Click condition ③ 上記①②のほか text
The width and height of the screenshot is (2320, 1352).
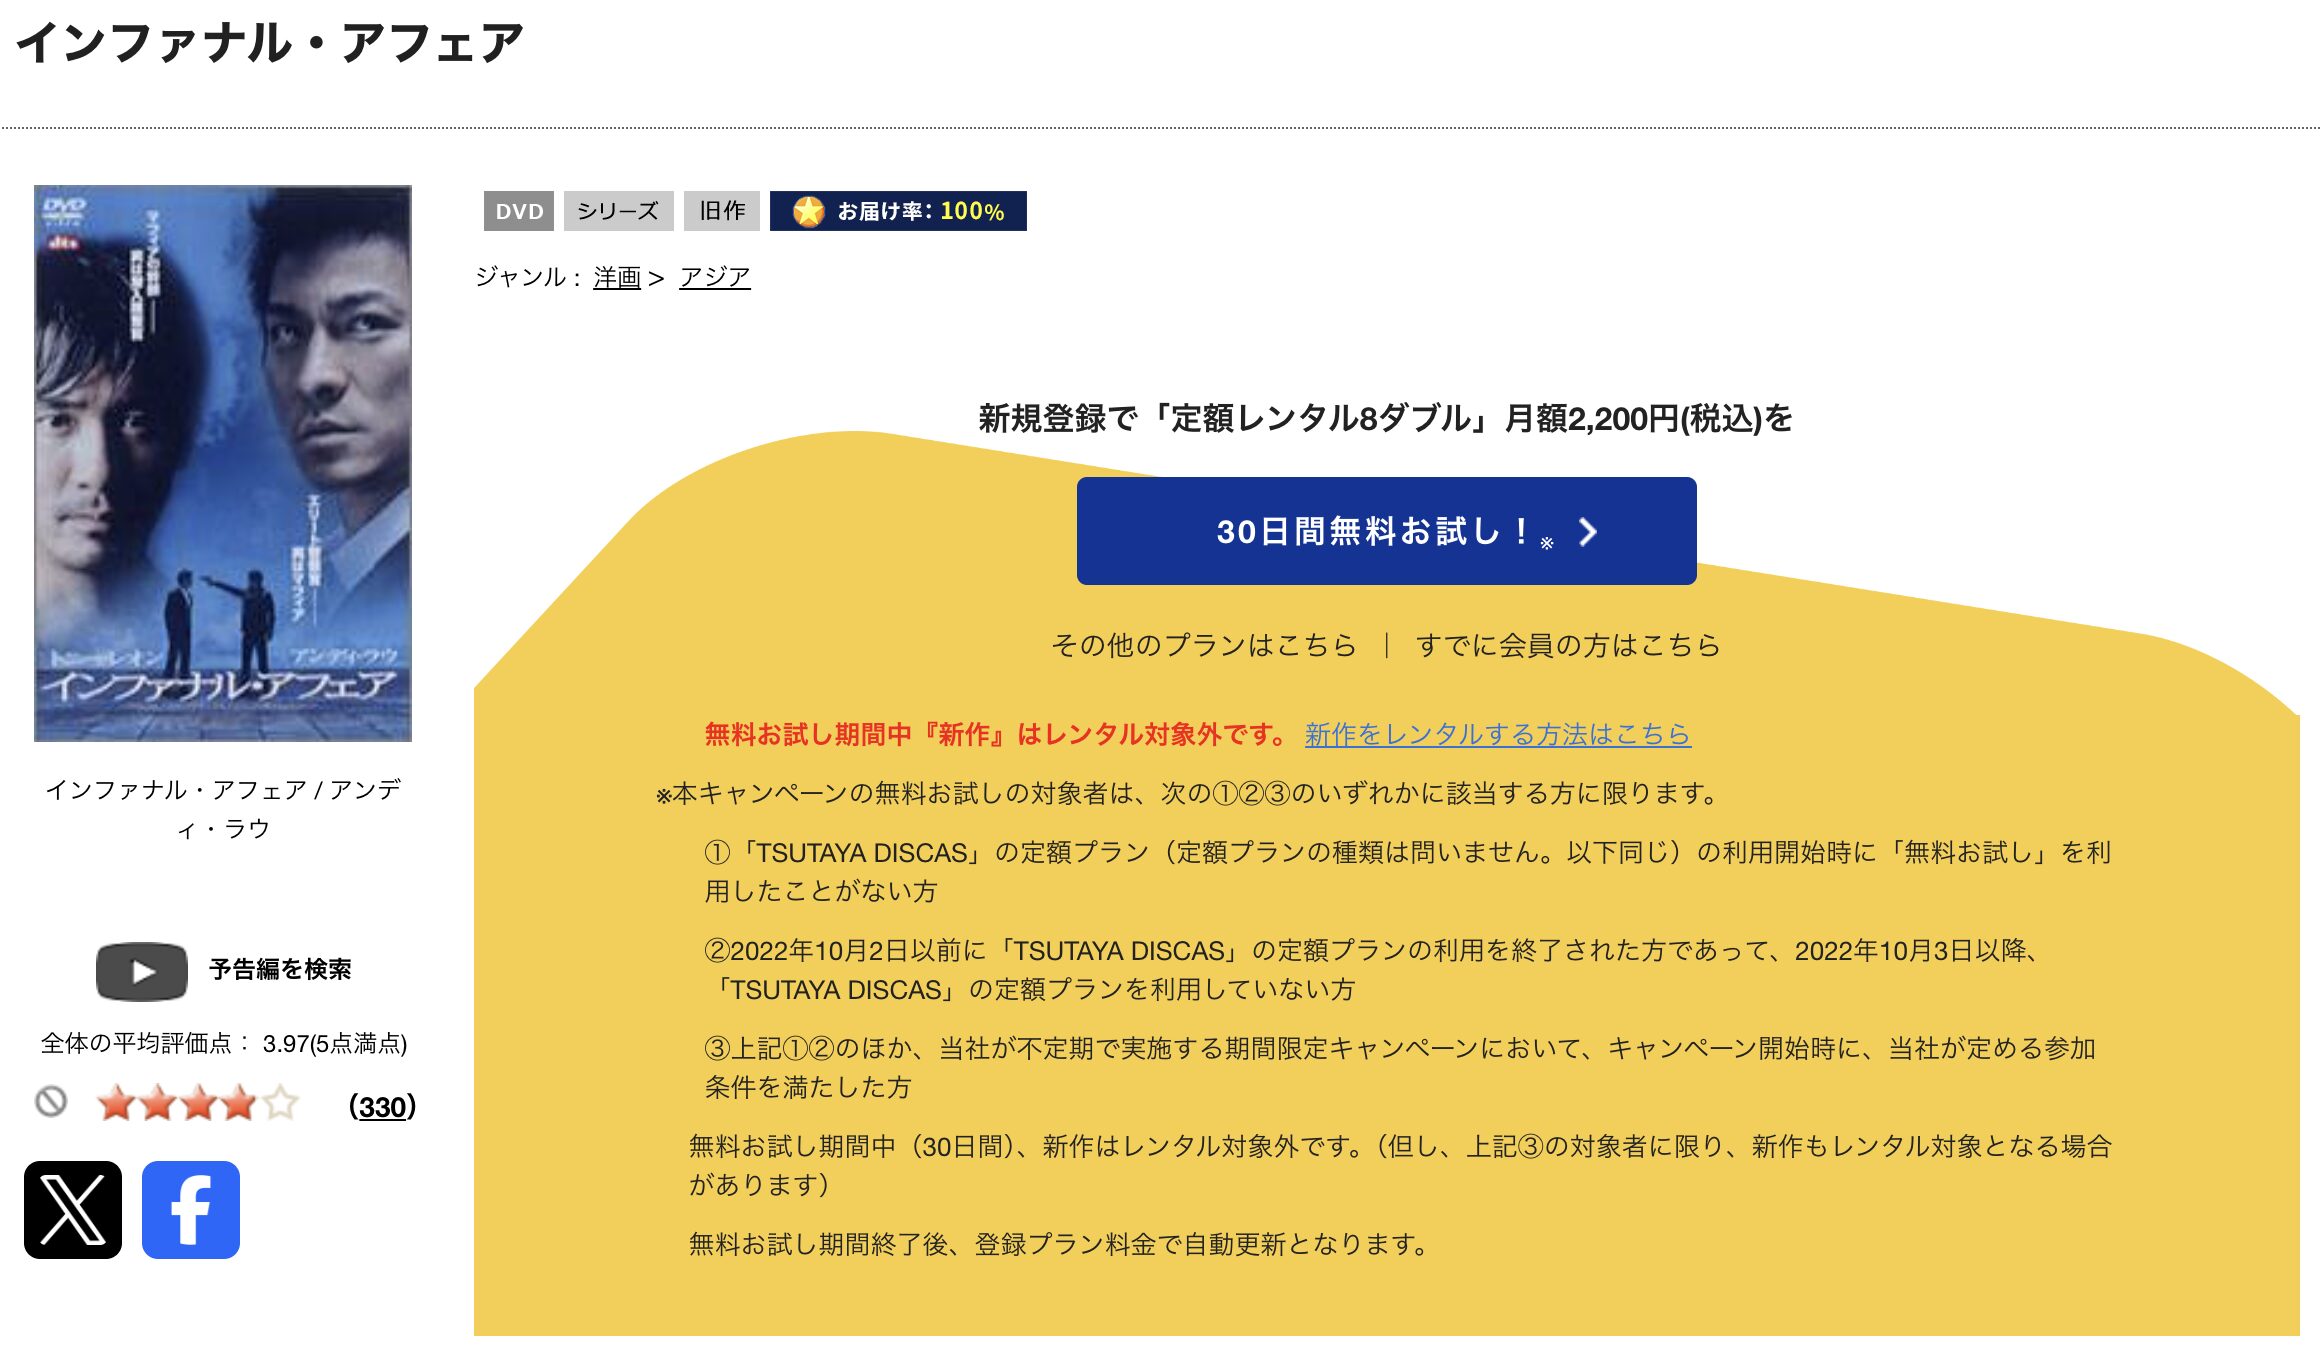coord(1400,1067)
